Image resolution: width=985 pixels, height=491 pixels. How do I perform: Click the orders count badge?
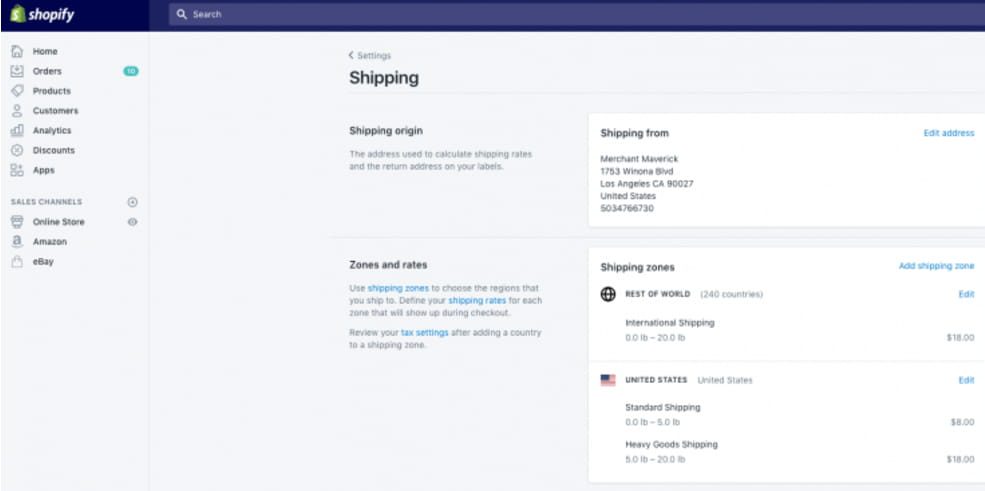(x=131, y=71)
